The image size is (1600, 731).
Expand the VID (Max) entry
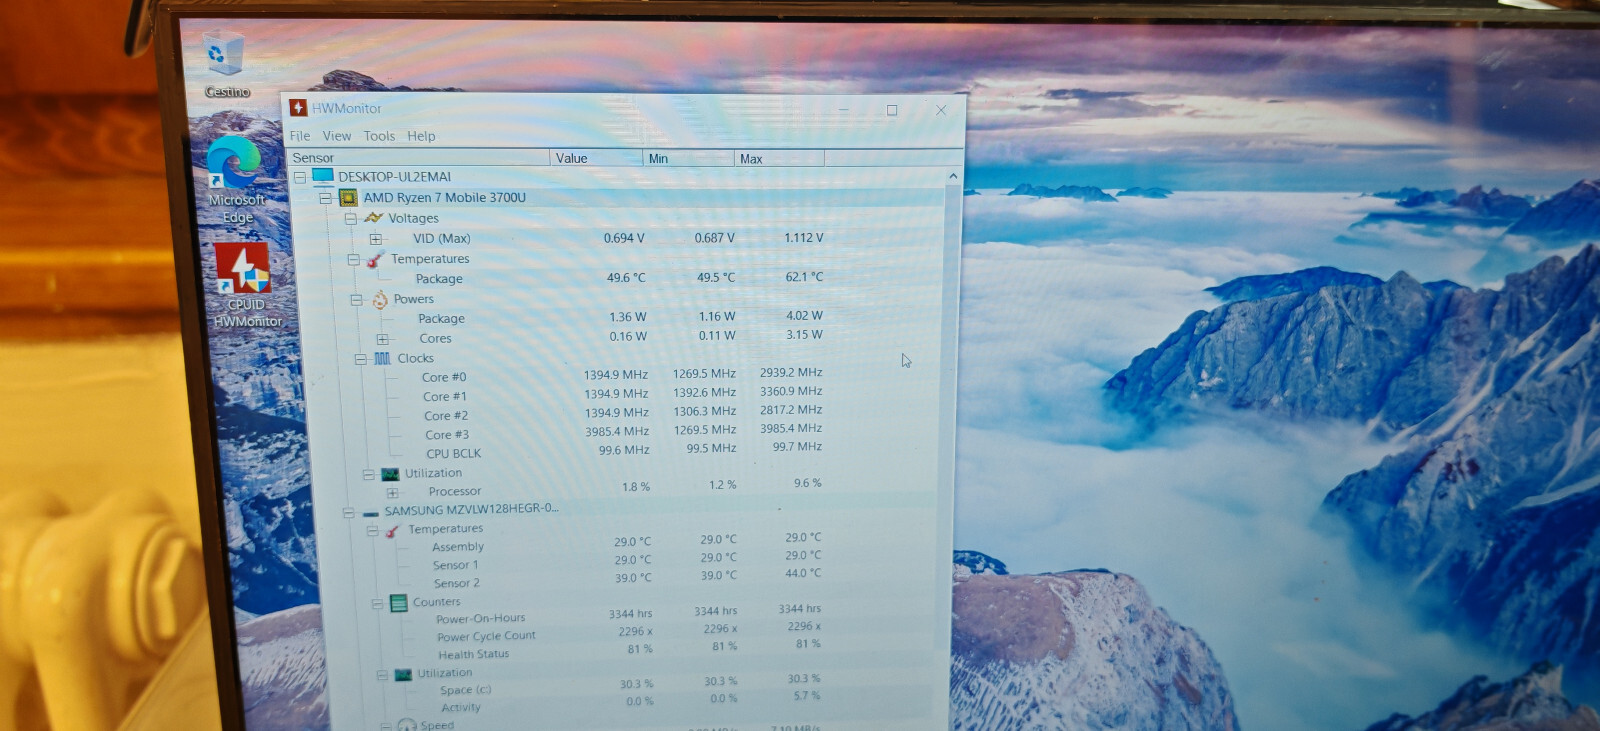(375, 239)
